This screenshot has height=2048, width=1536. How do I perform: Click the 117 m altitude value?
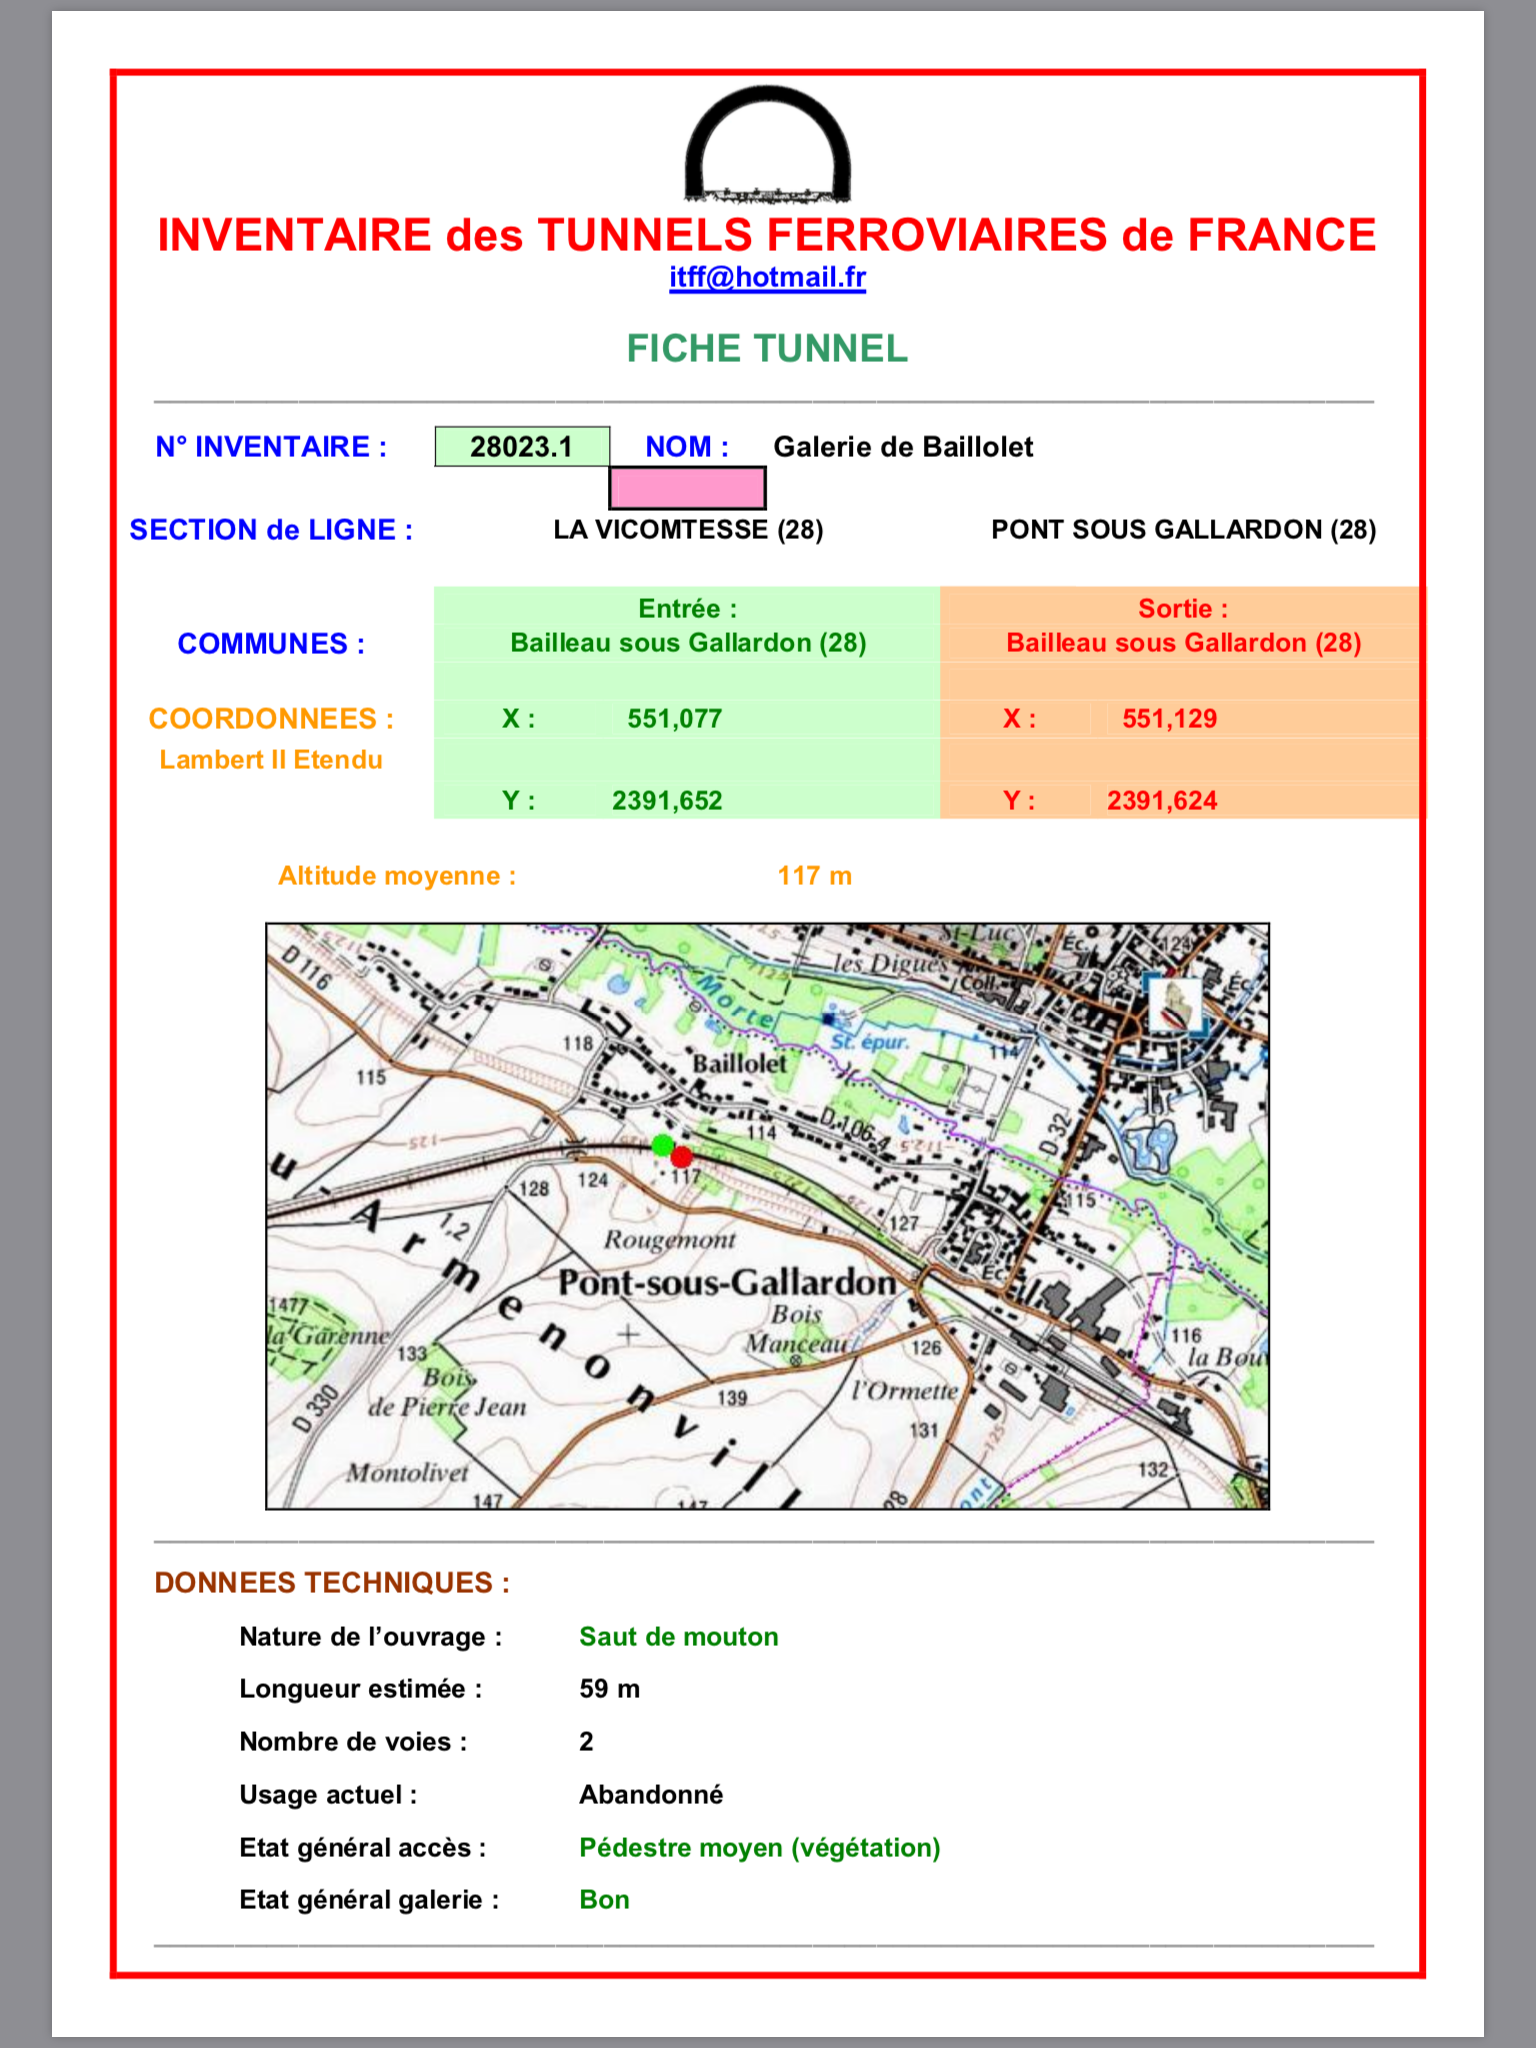coord(814,876)
